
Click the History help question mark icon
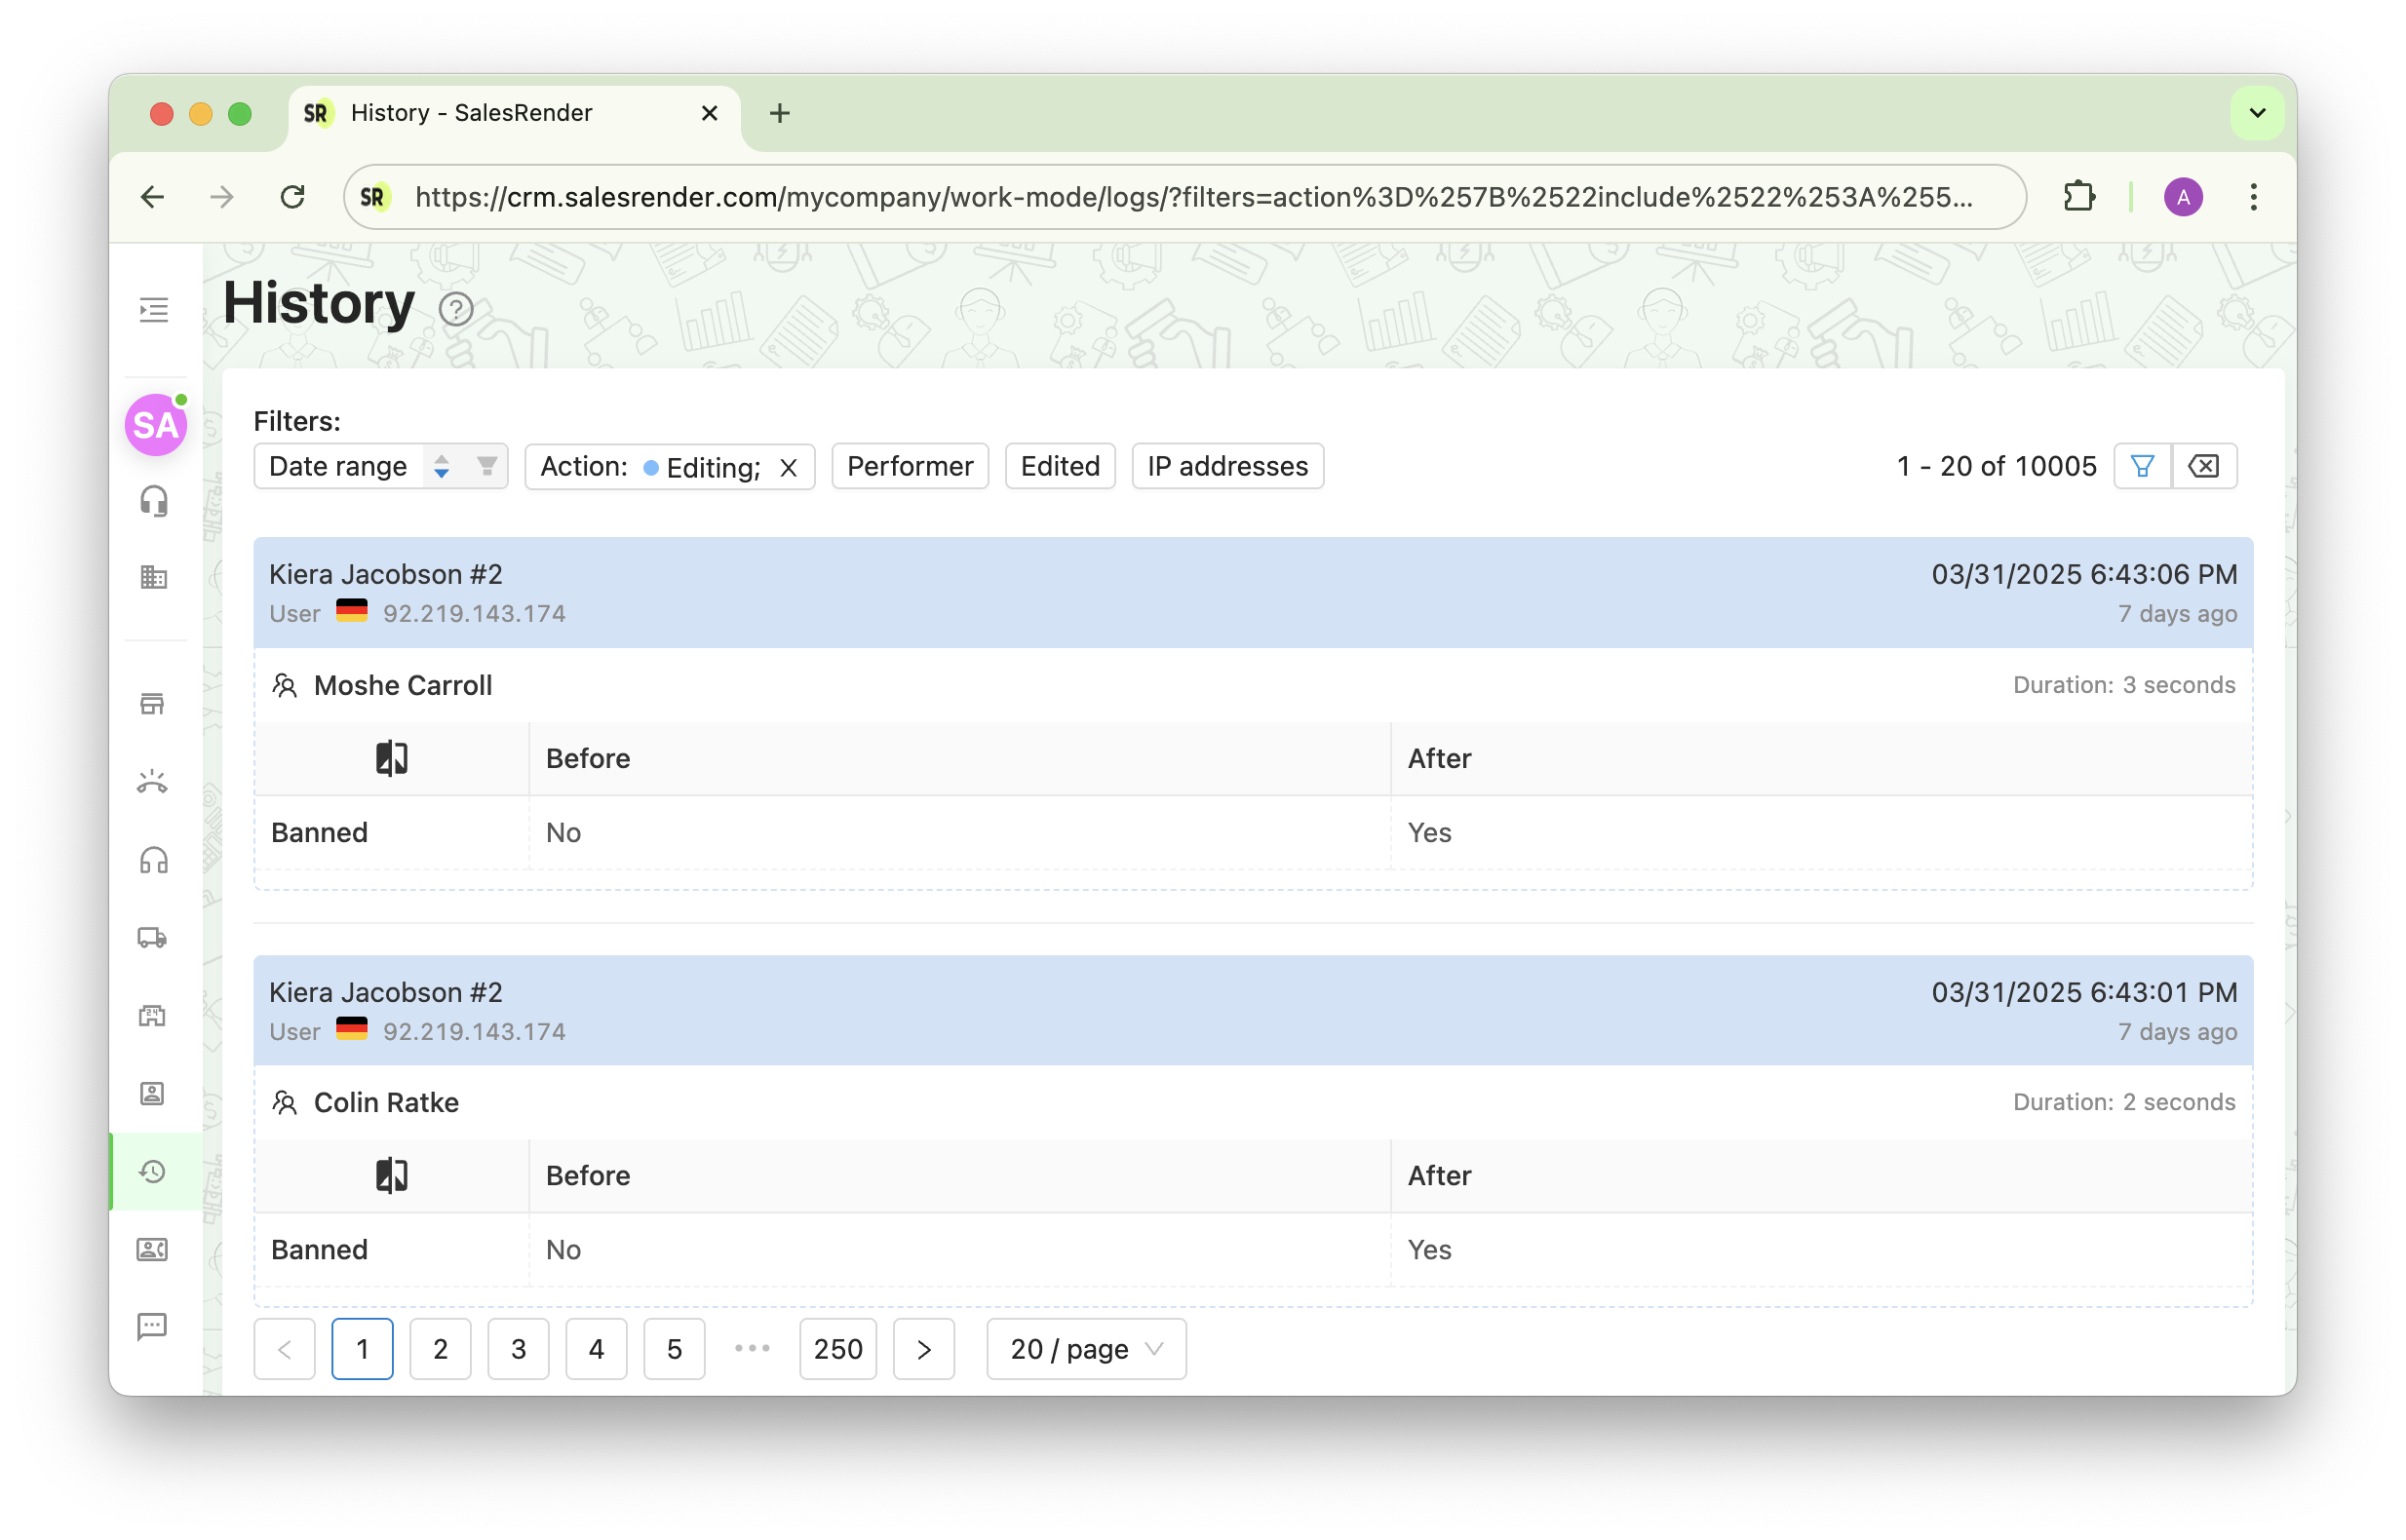point(456,310)
